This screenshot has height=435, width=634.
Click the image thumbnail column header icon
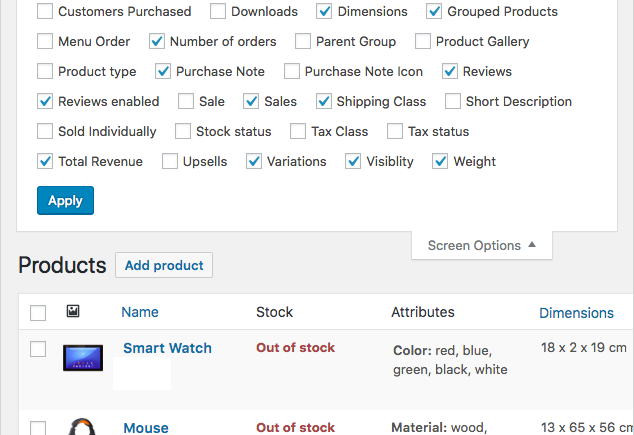73,312
